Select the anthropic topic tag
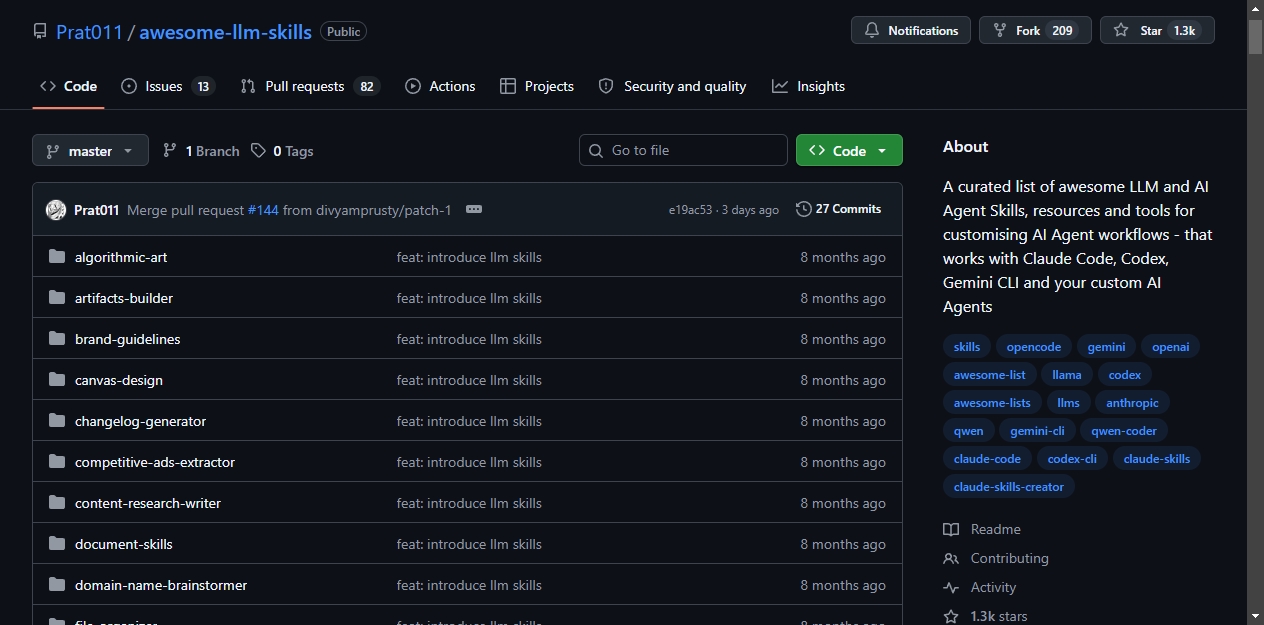The width and height of the screenshot is (1264, 625). (x=1132, y=403)
